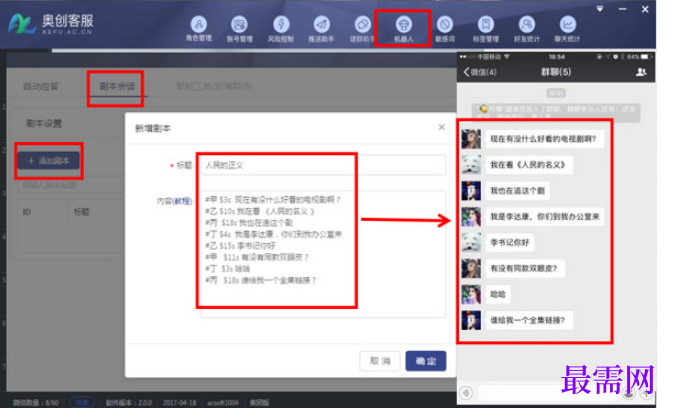
Task: Click the 添加剧本 add script button
Action: (x=49, y=161)
